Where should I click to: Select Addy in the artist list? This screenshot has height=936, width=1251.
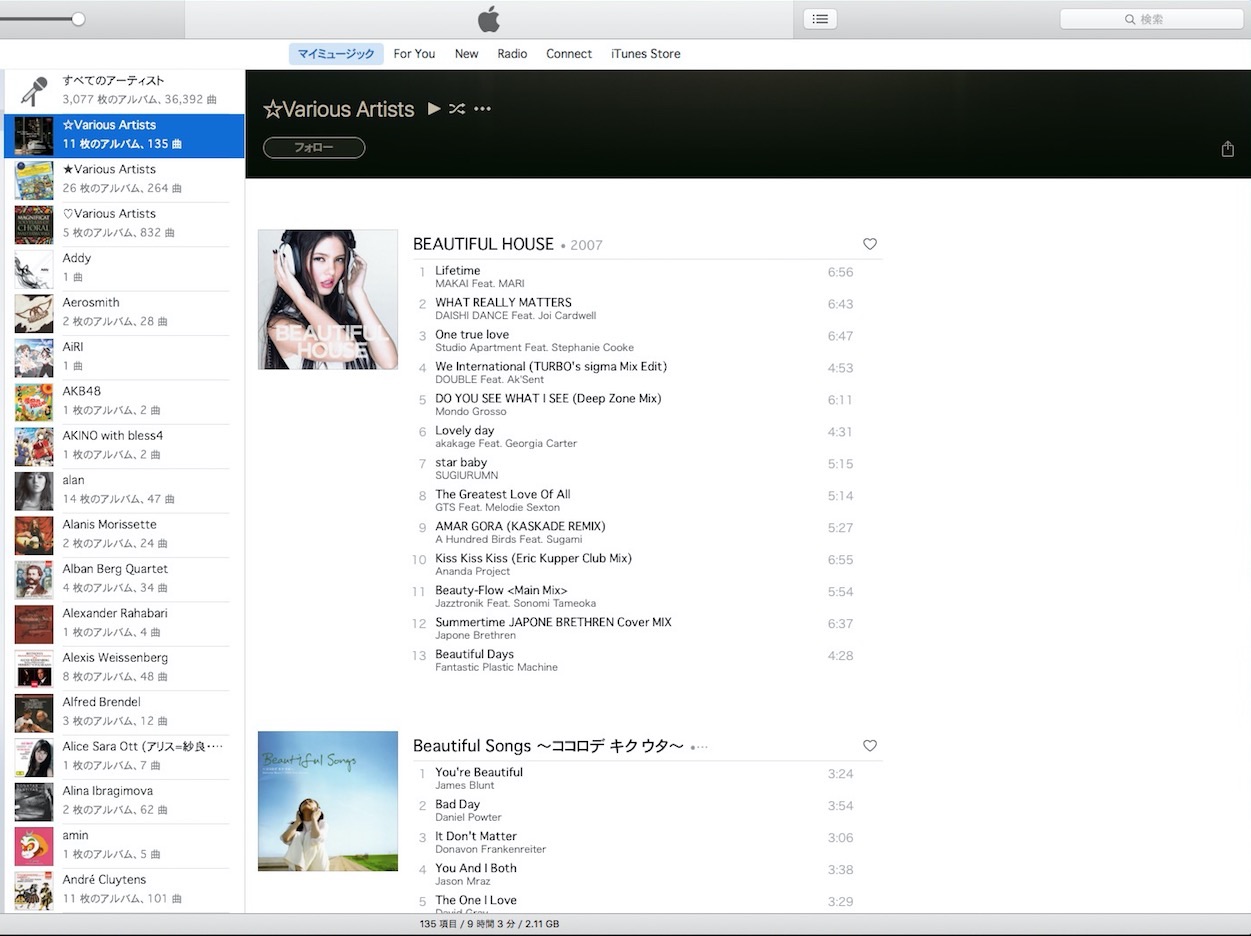(x=124, y=269)
